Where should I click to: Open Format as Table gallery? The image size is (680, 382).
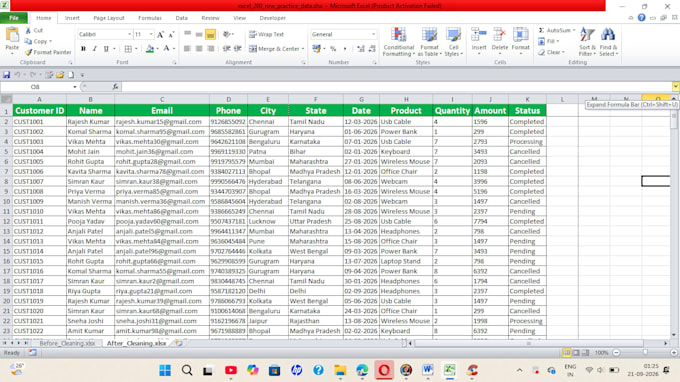(x=429, y=42)
